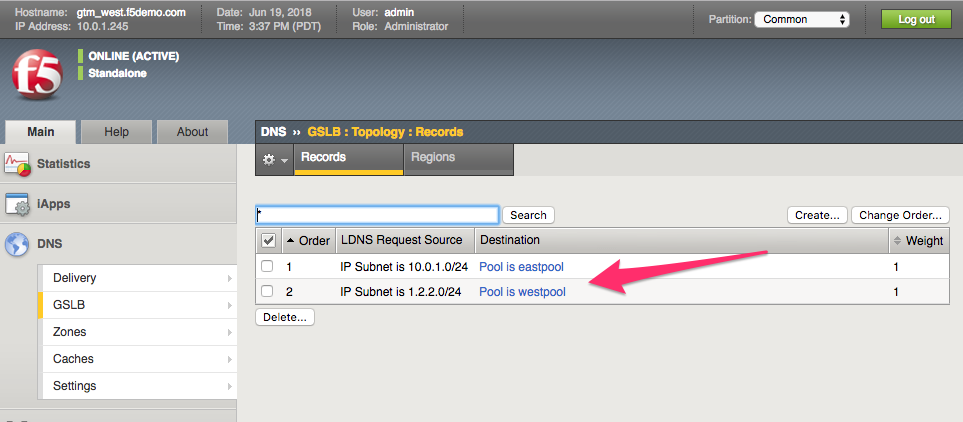Click the Weight column sort arrows
This screenshot has width=963, height=422.
(x=897, y=240)
